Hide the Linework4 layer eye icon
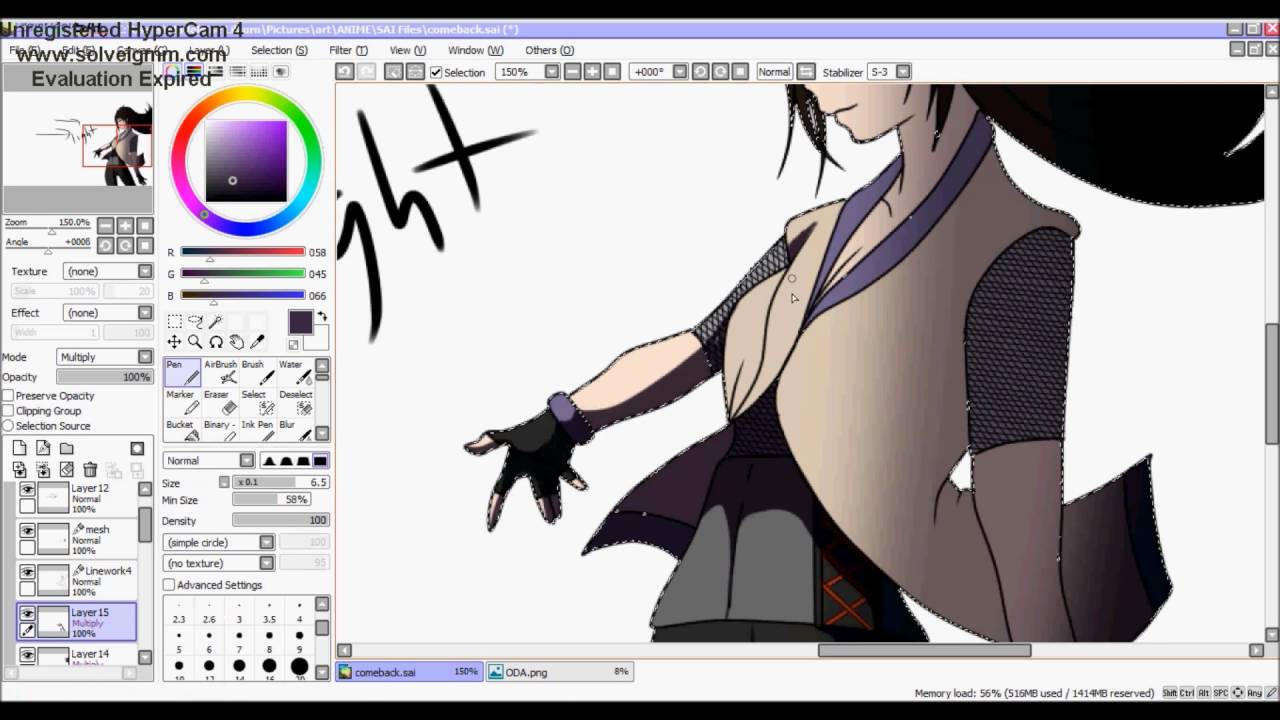The width and height of the screenshot is (1280, 720). [27, 572]
